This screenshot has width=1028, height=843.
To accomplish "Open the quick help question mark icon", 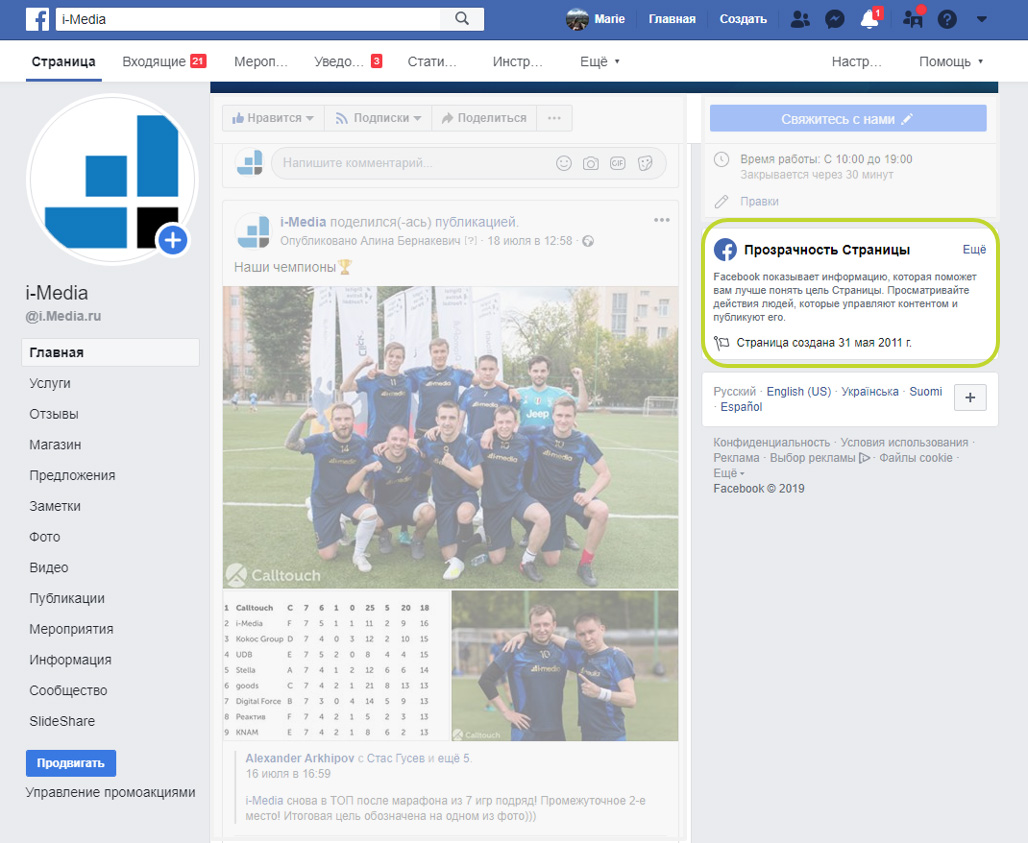I will point(947,19).
